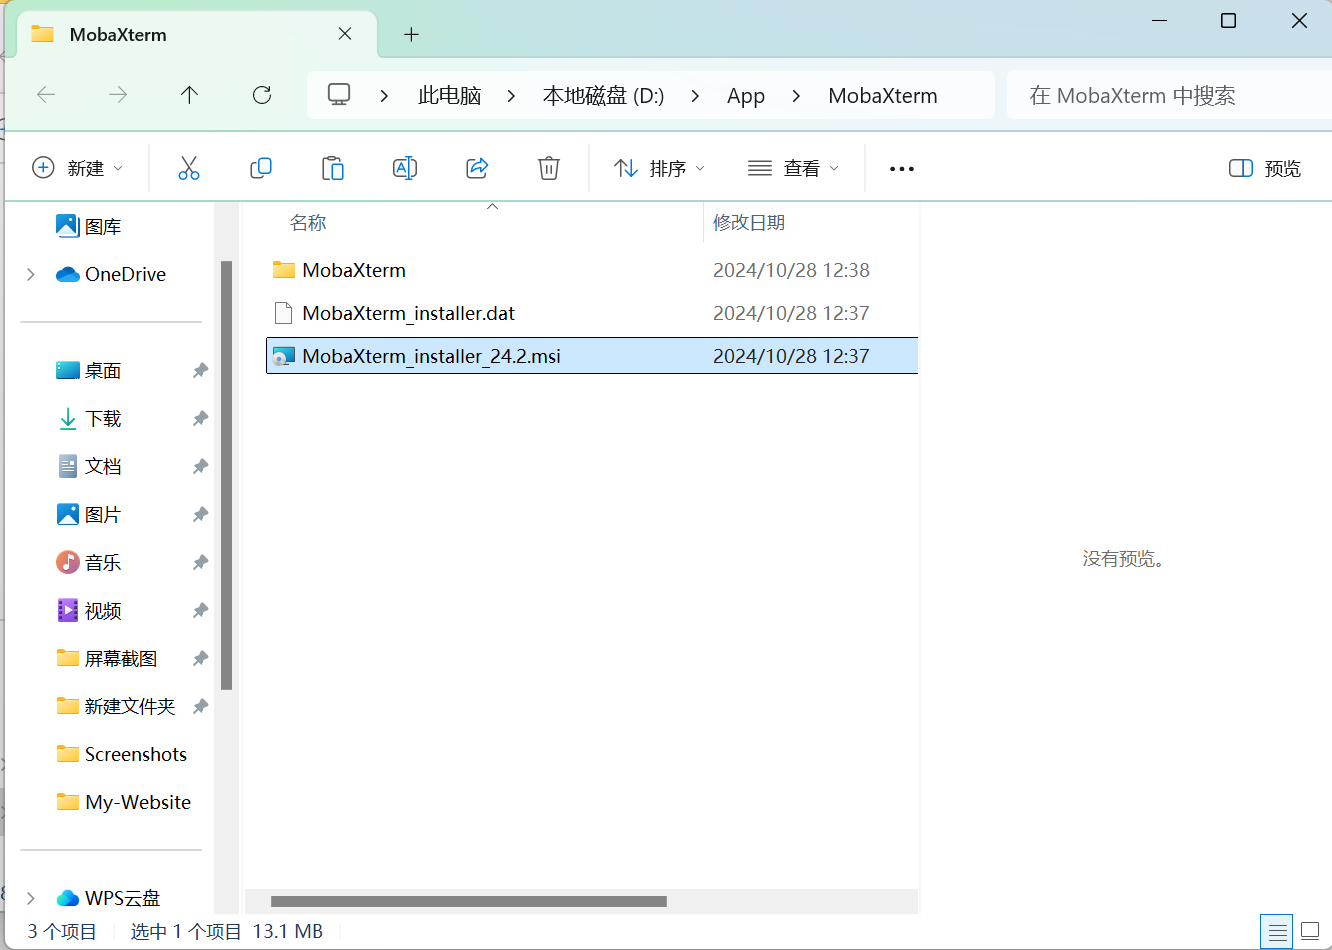Open a new tab with plus button
This screenshot has height=950, width=1332.
point(411,34)
